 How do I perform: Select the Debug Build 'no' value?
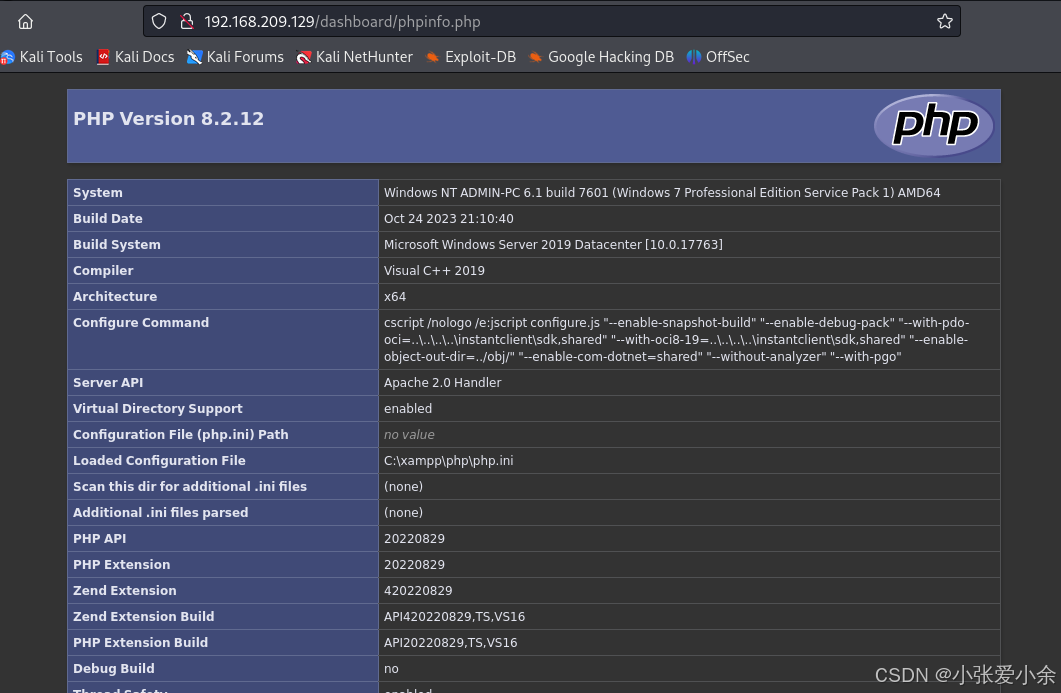[391, 669]
